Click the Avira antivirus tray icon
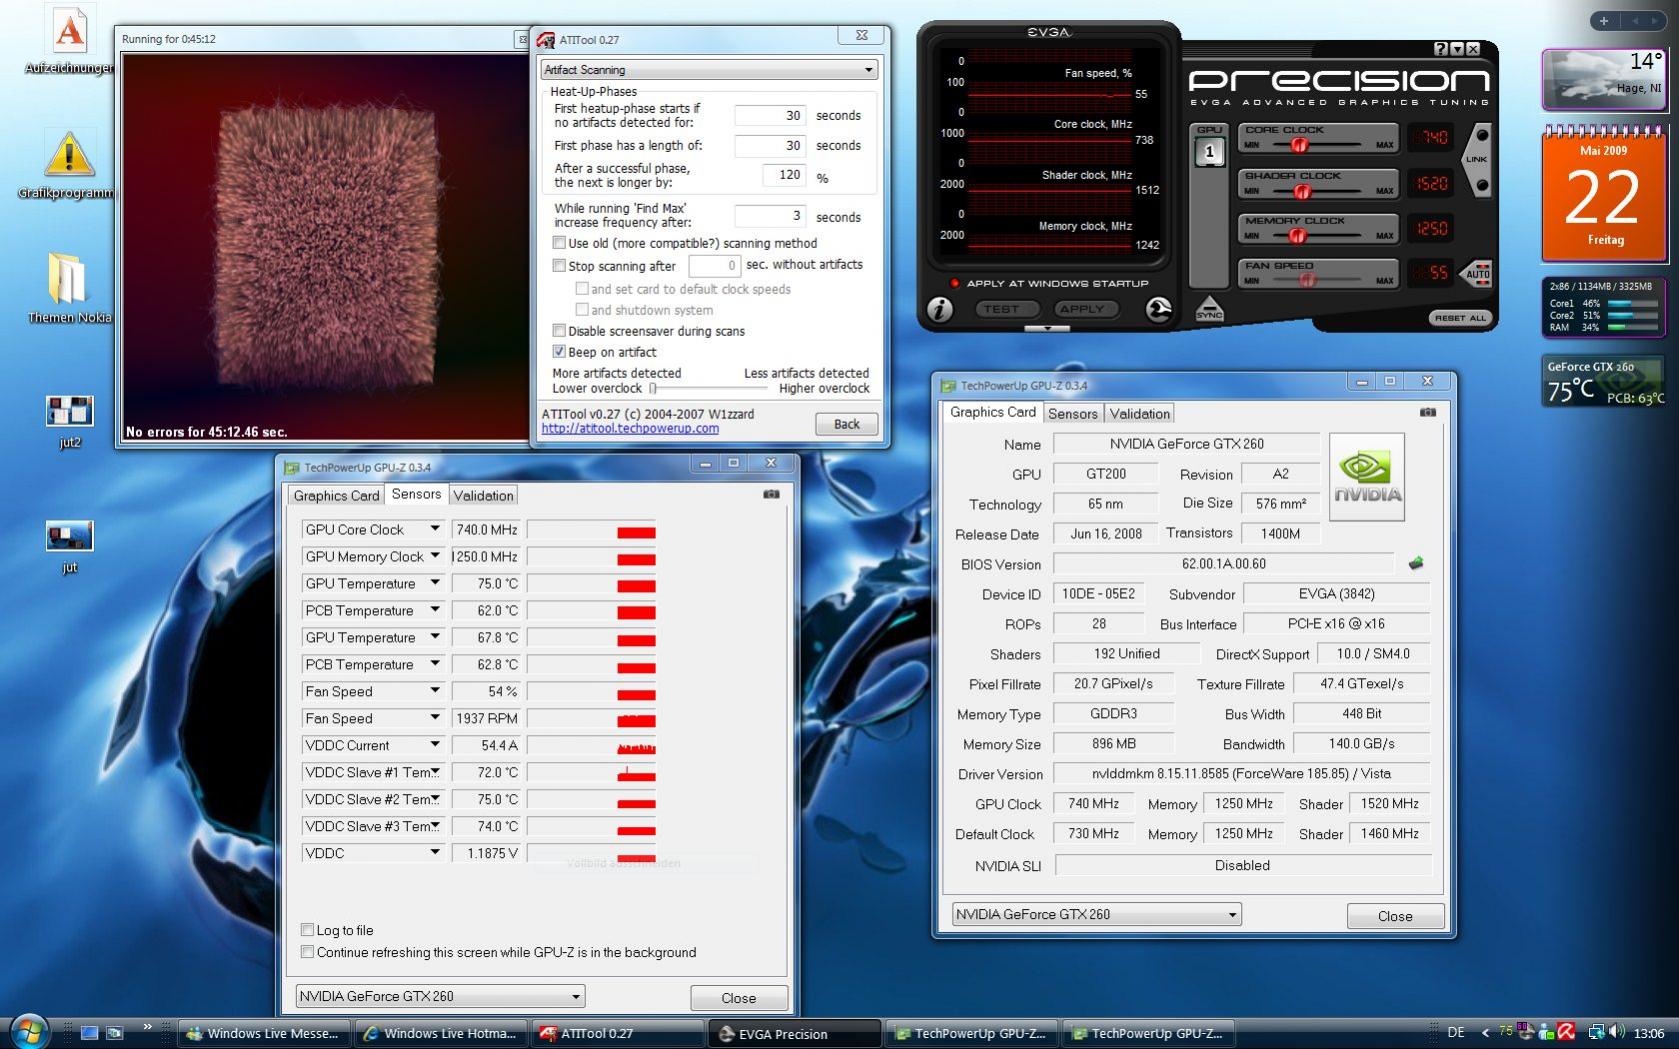The height and width of the screenshot is (1049, 1679). [x=1566, y=1032]
